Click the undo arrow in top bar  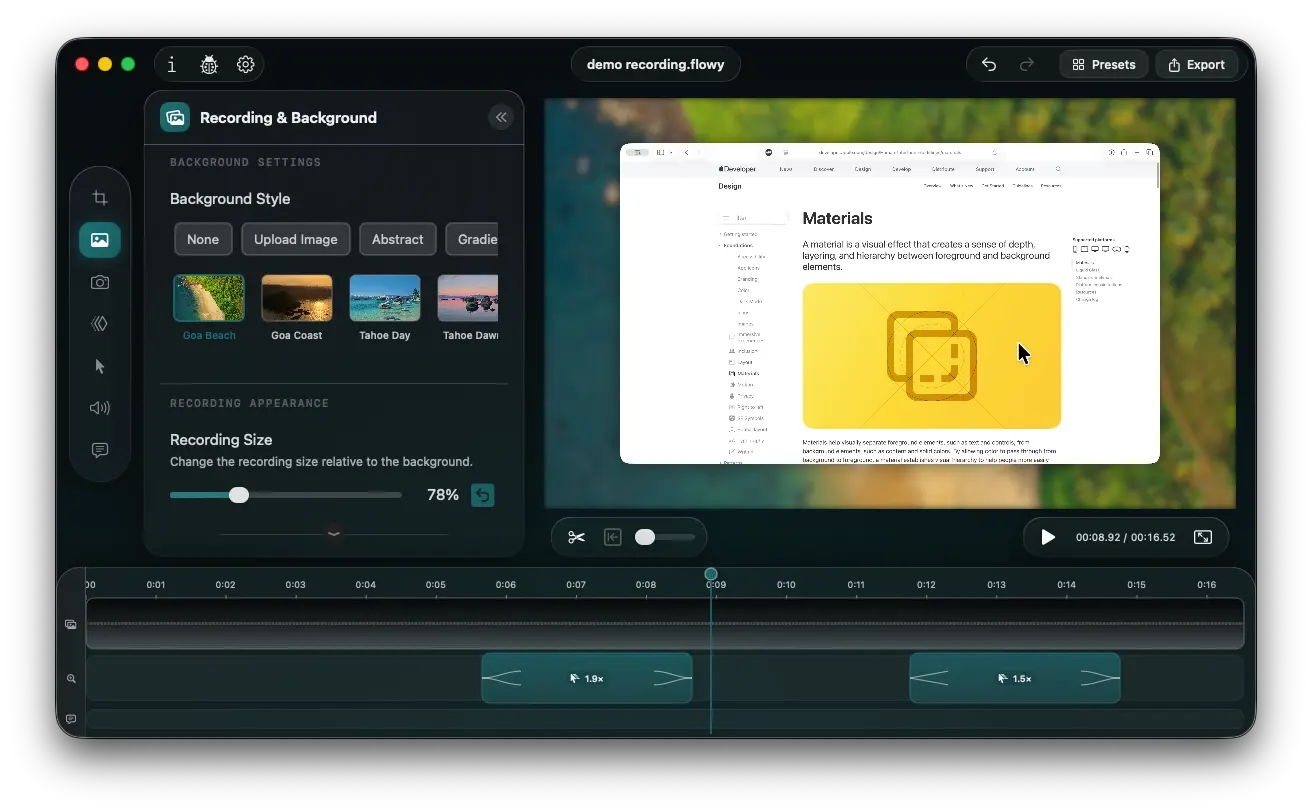click(989, 65)
